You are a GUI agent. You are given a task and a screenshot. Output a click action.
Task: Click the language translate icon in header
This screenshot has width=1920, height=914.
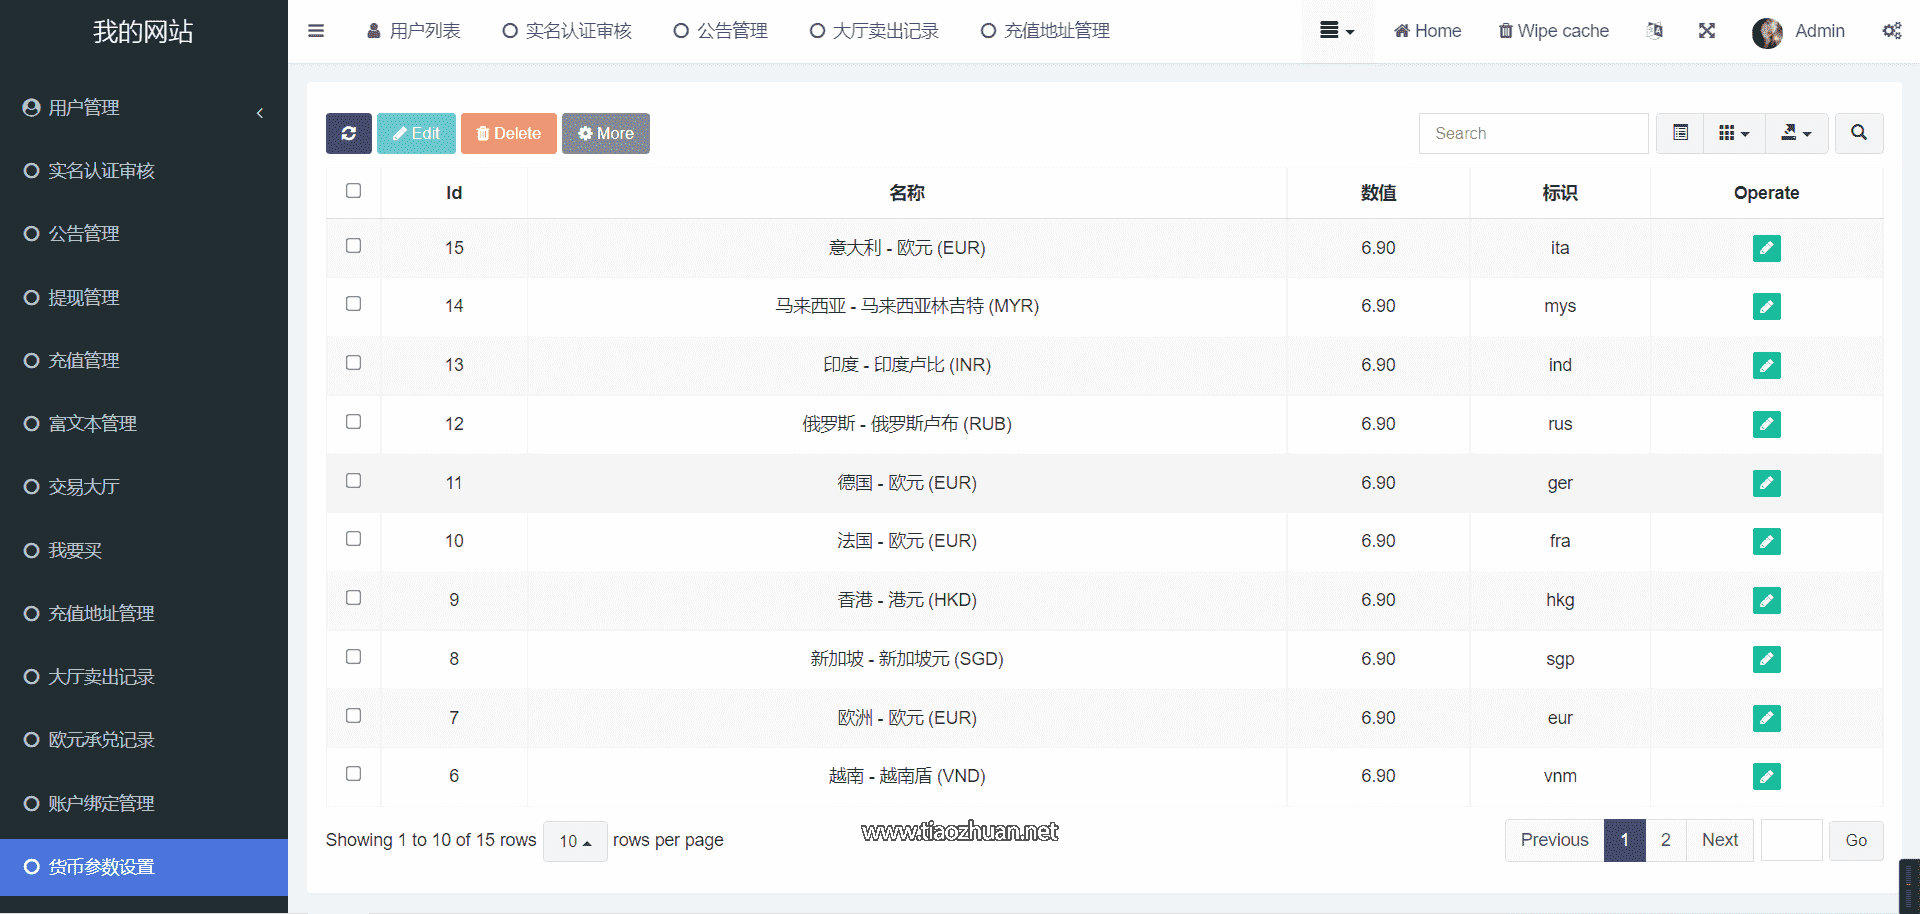[x=1655, y=31]
